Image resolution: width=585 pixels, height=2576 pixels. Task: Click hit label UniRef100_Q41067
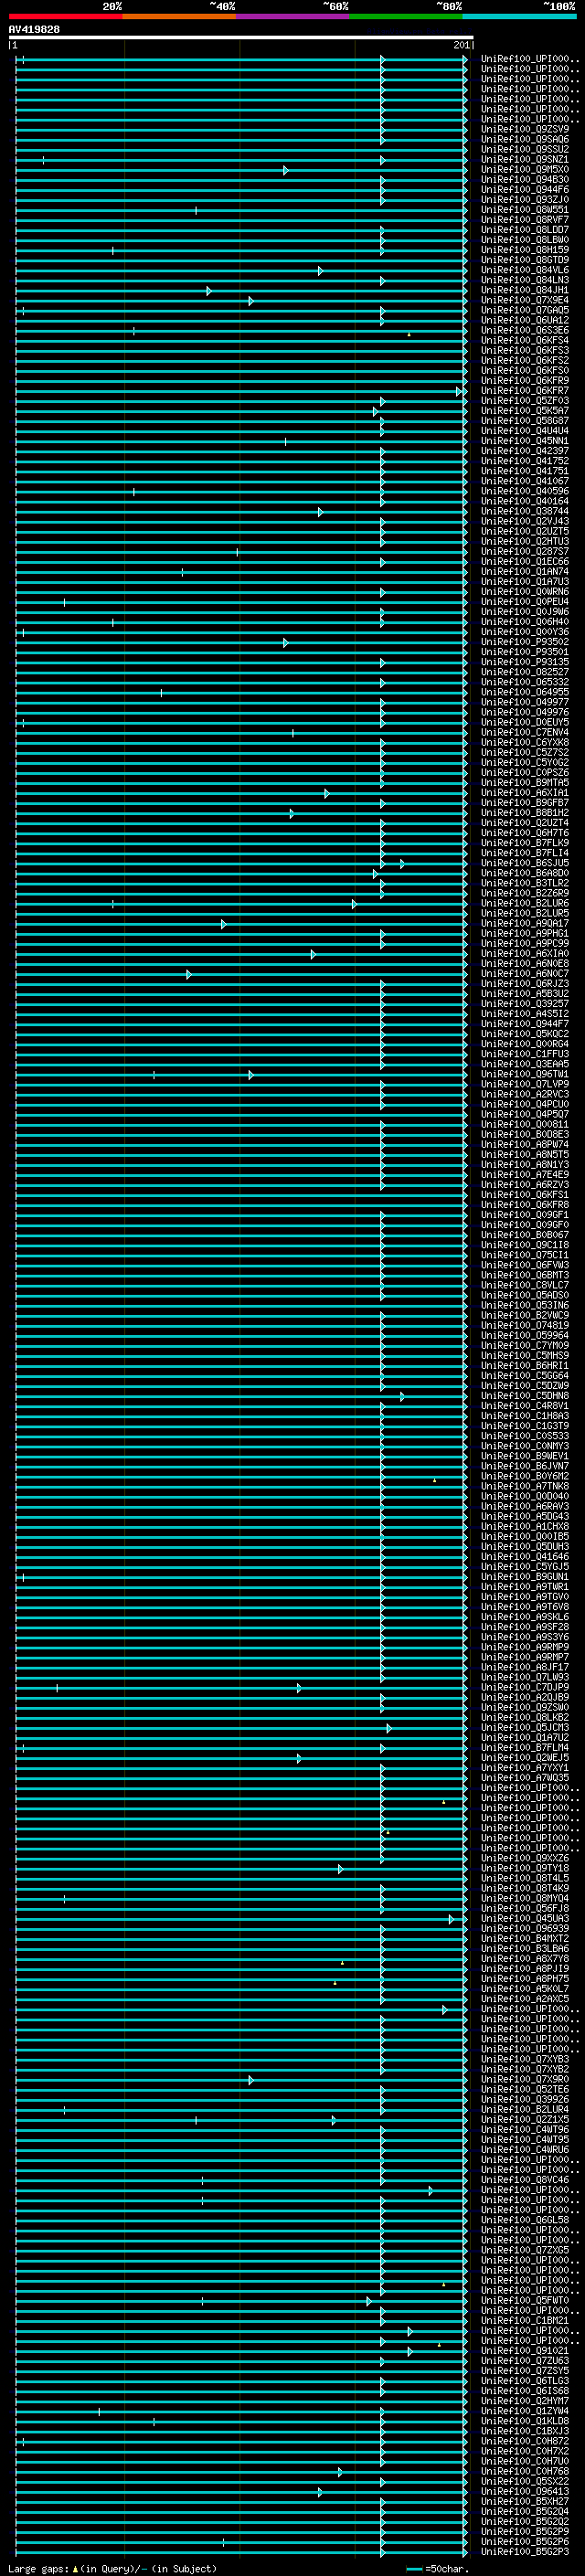click(525, 481)
